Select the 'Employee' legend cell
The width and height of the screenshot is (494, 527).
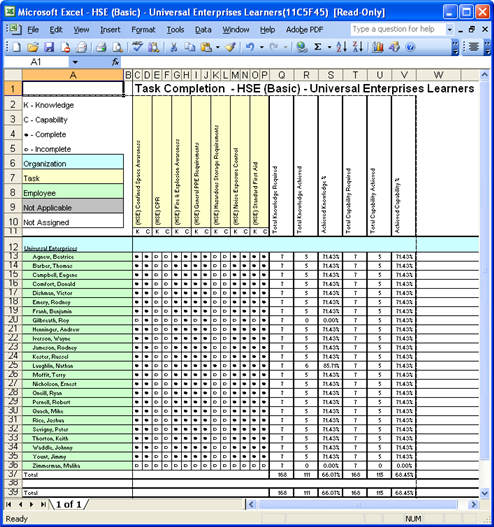pyautogui.click(x=73, y=191)
